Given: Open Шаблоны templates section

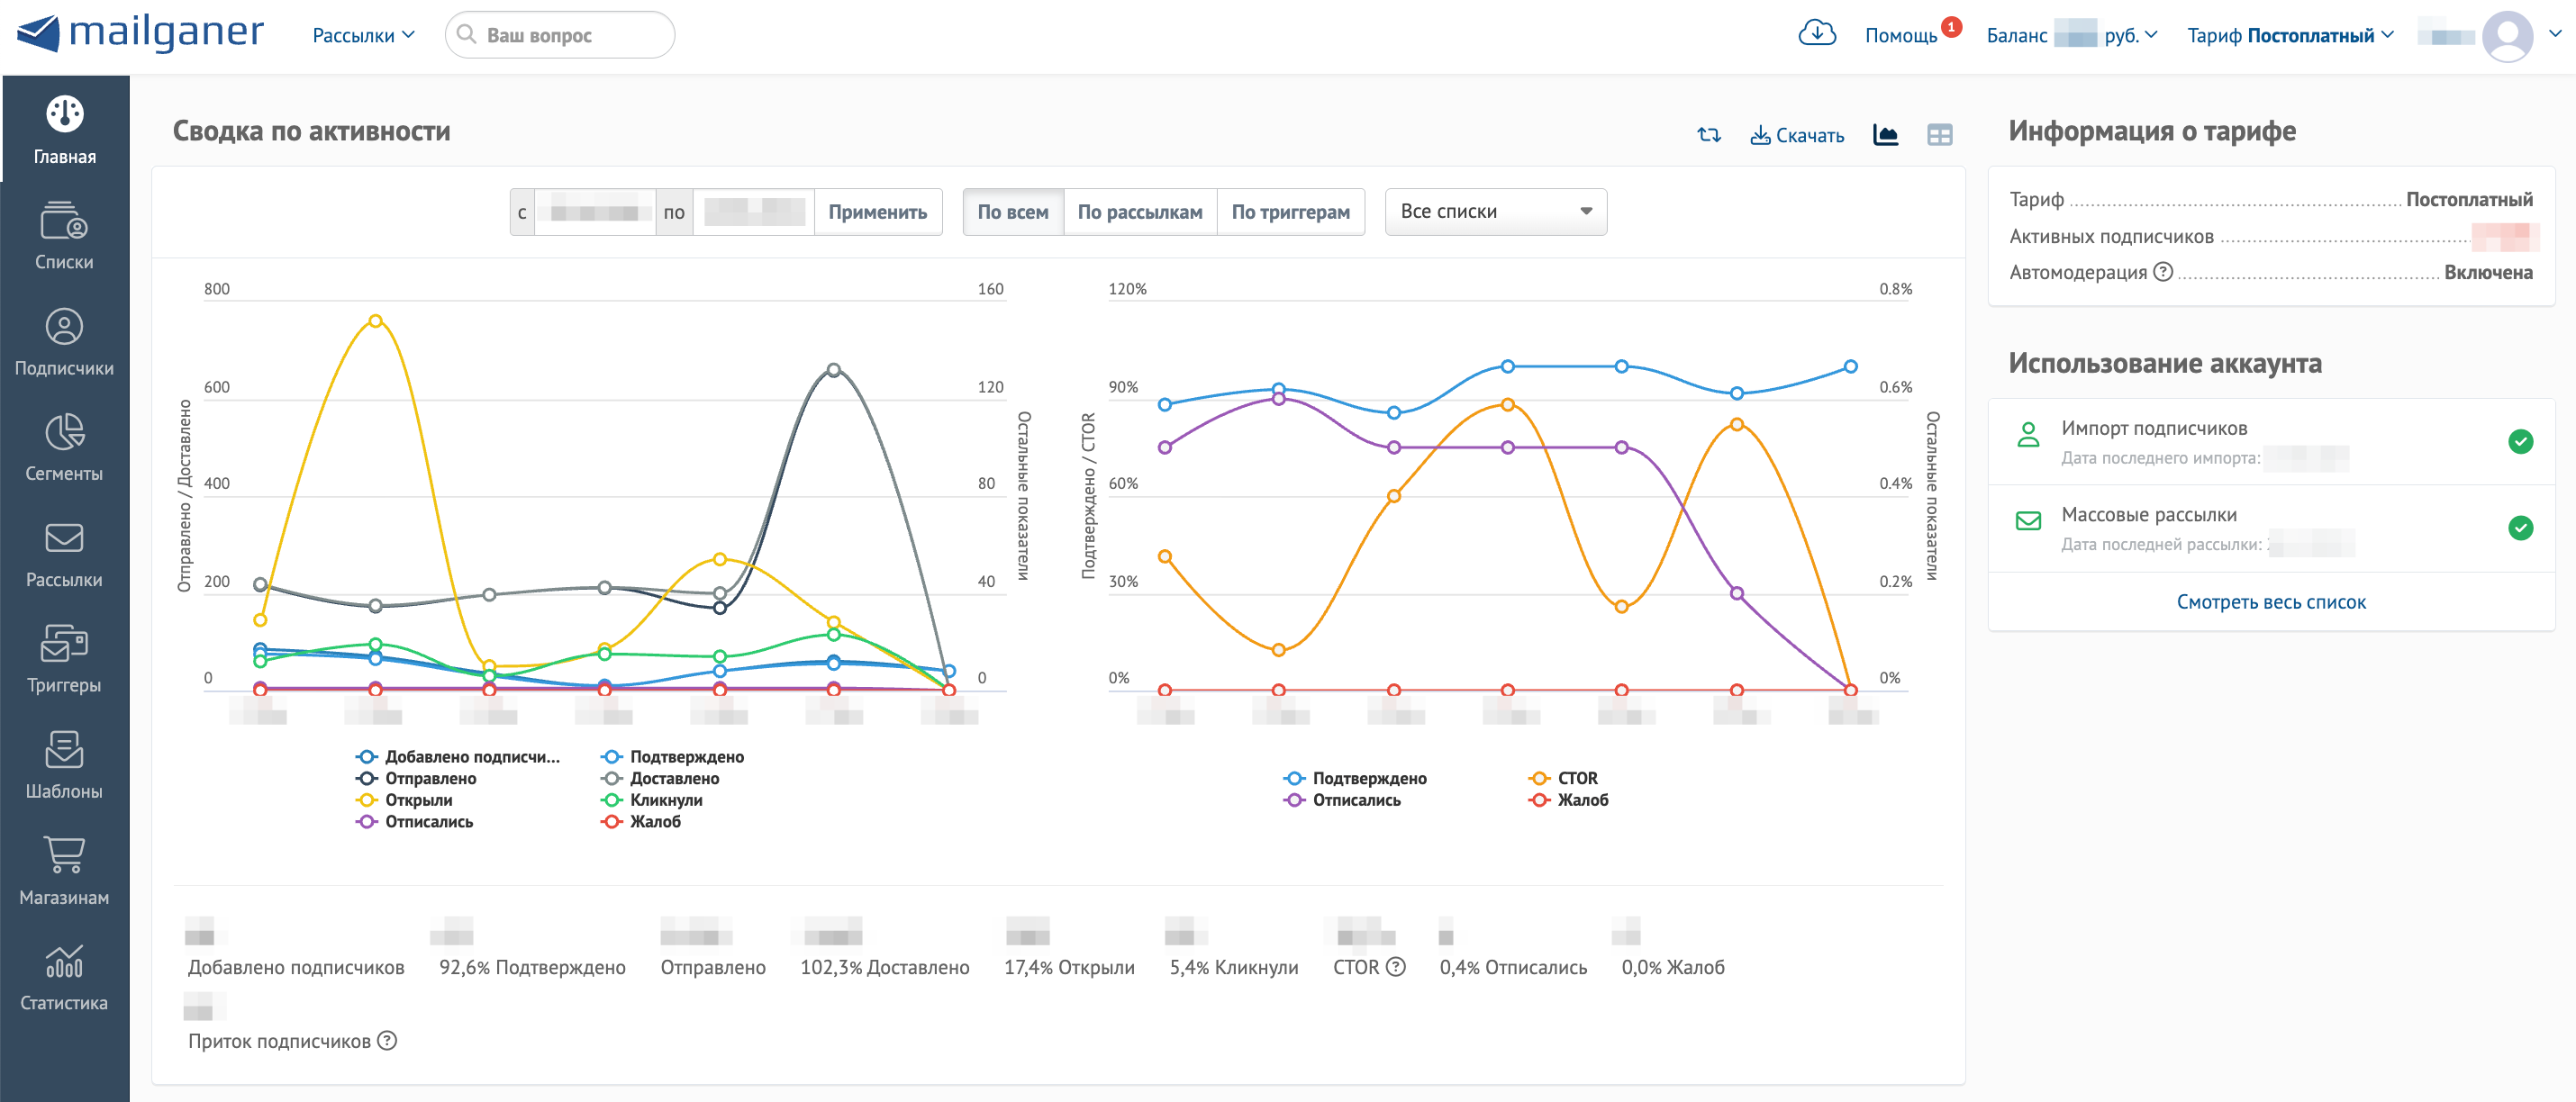Looking at the screenshot, I should pos(64,765).
